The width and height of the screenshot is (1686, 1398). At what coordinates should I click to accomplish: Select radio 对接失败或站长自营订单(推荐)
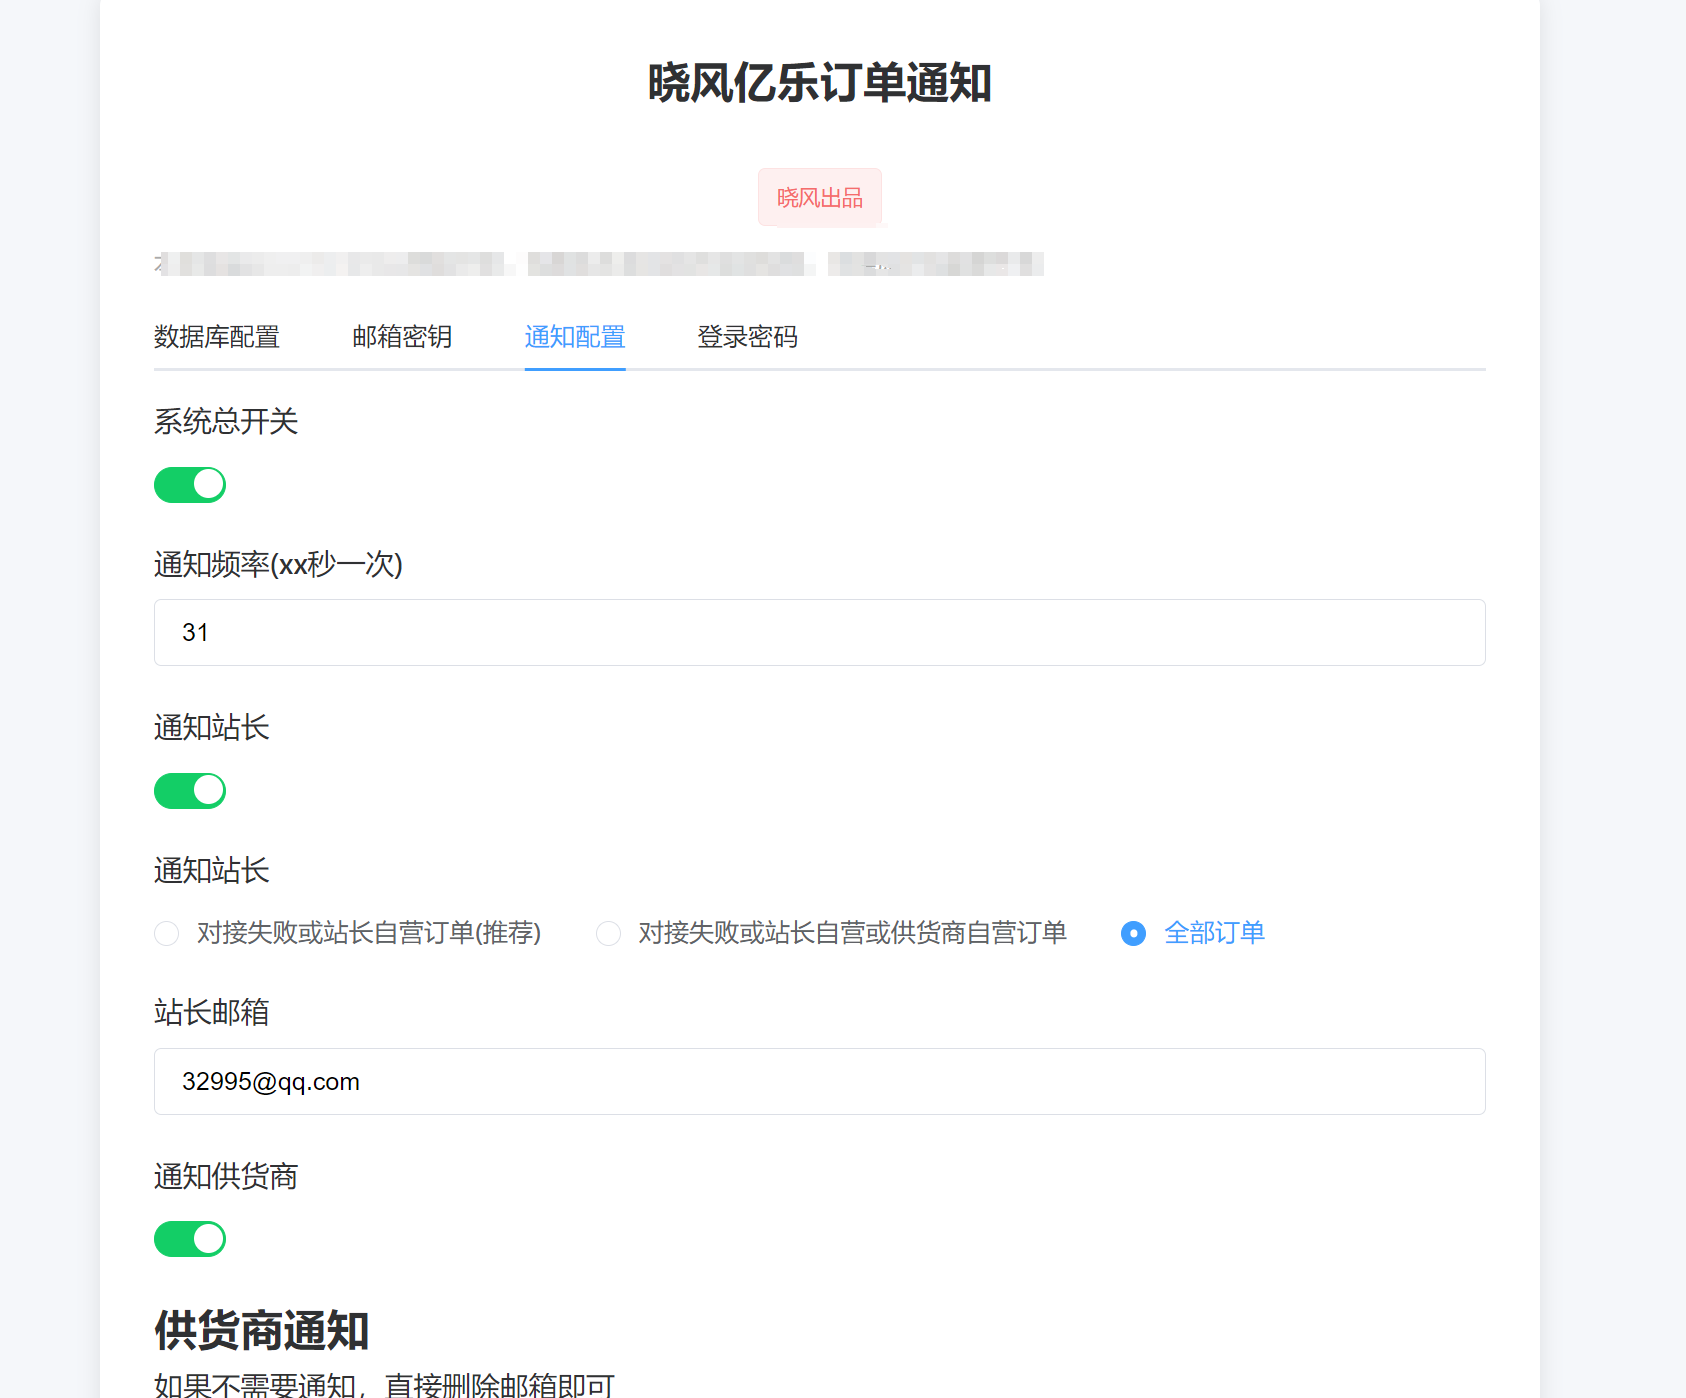click(167, 933)
